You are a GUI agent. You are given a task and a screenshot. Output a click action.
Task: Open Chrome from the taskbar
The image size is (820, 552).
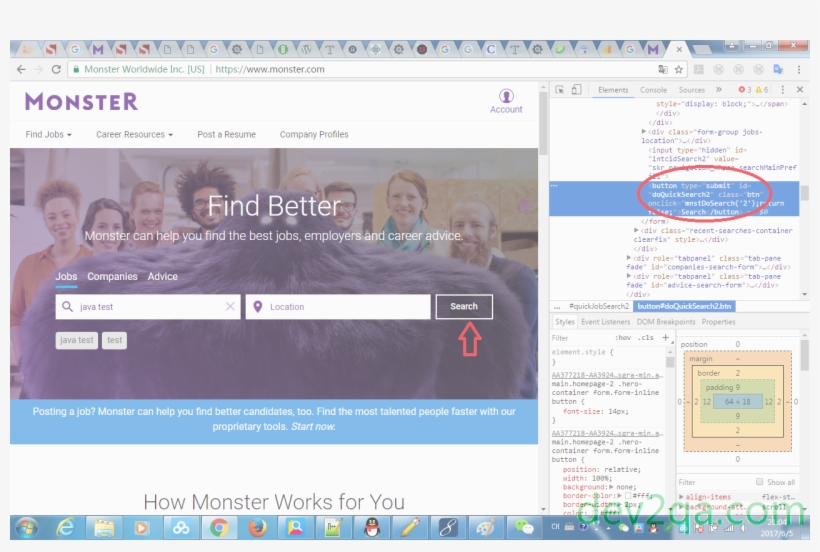pyautogui.click(x=219, y=528)
